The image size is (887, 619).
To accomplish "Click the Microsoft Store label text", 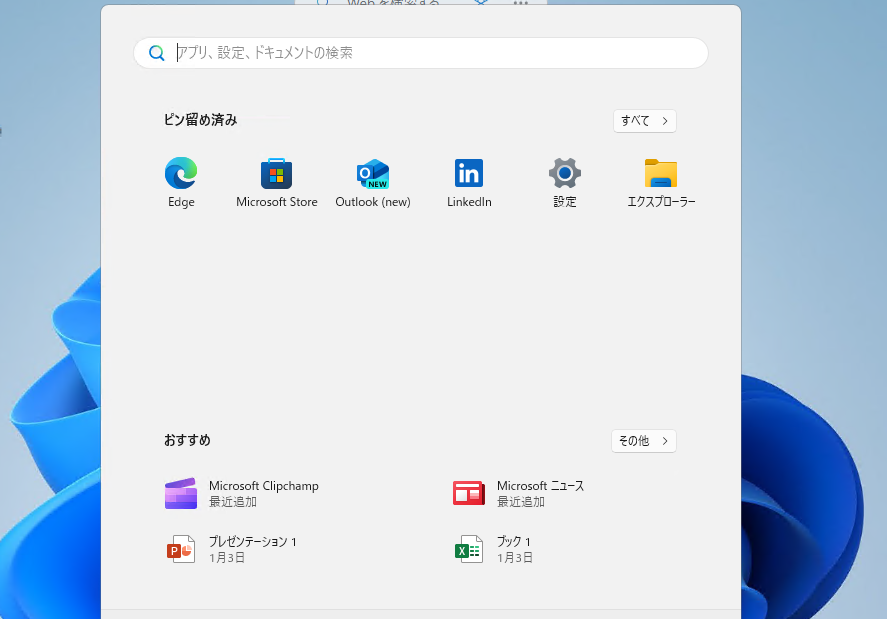I will 277,202.
